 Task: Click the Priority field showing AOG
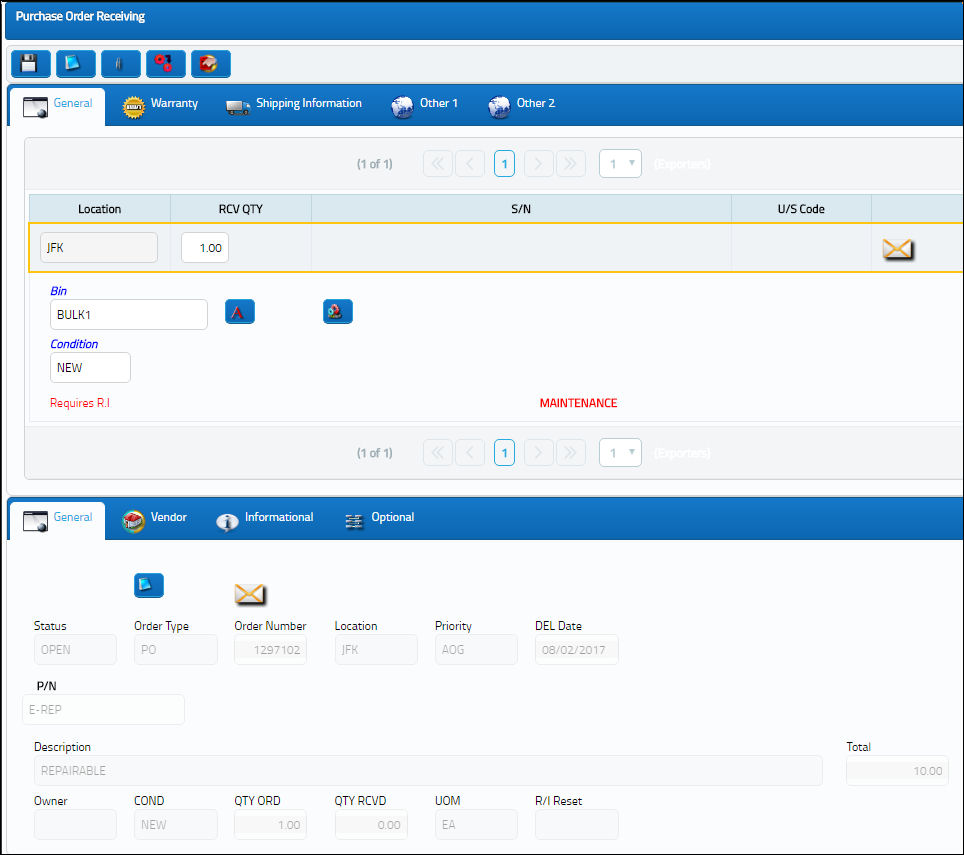(476, 650)
